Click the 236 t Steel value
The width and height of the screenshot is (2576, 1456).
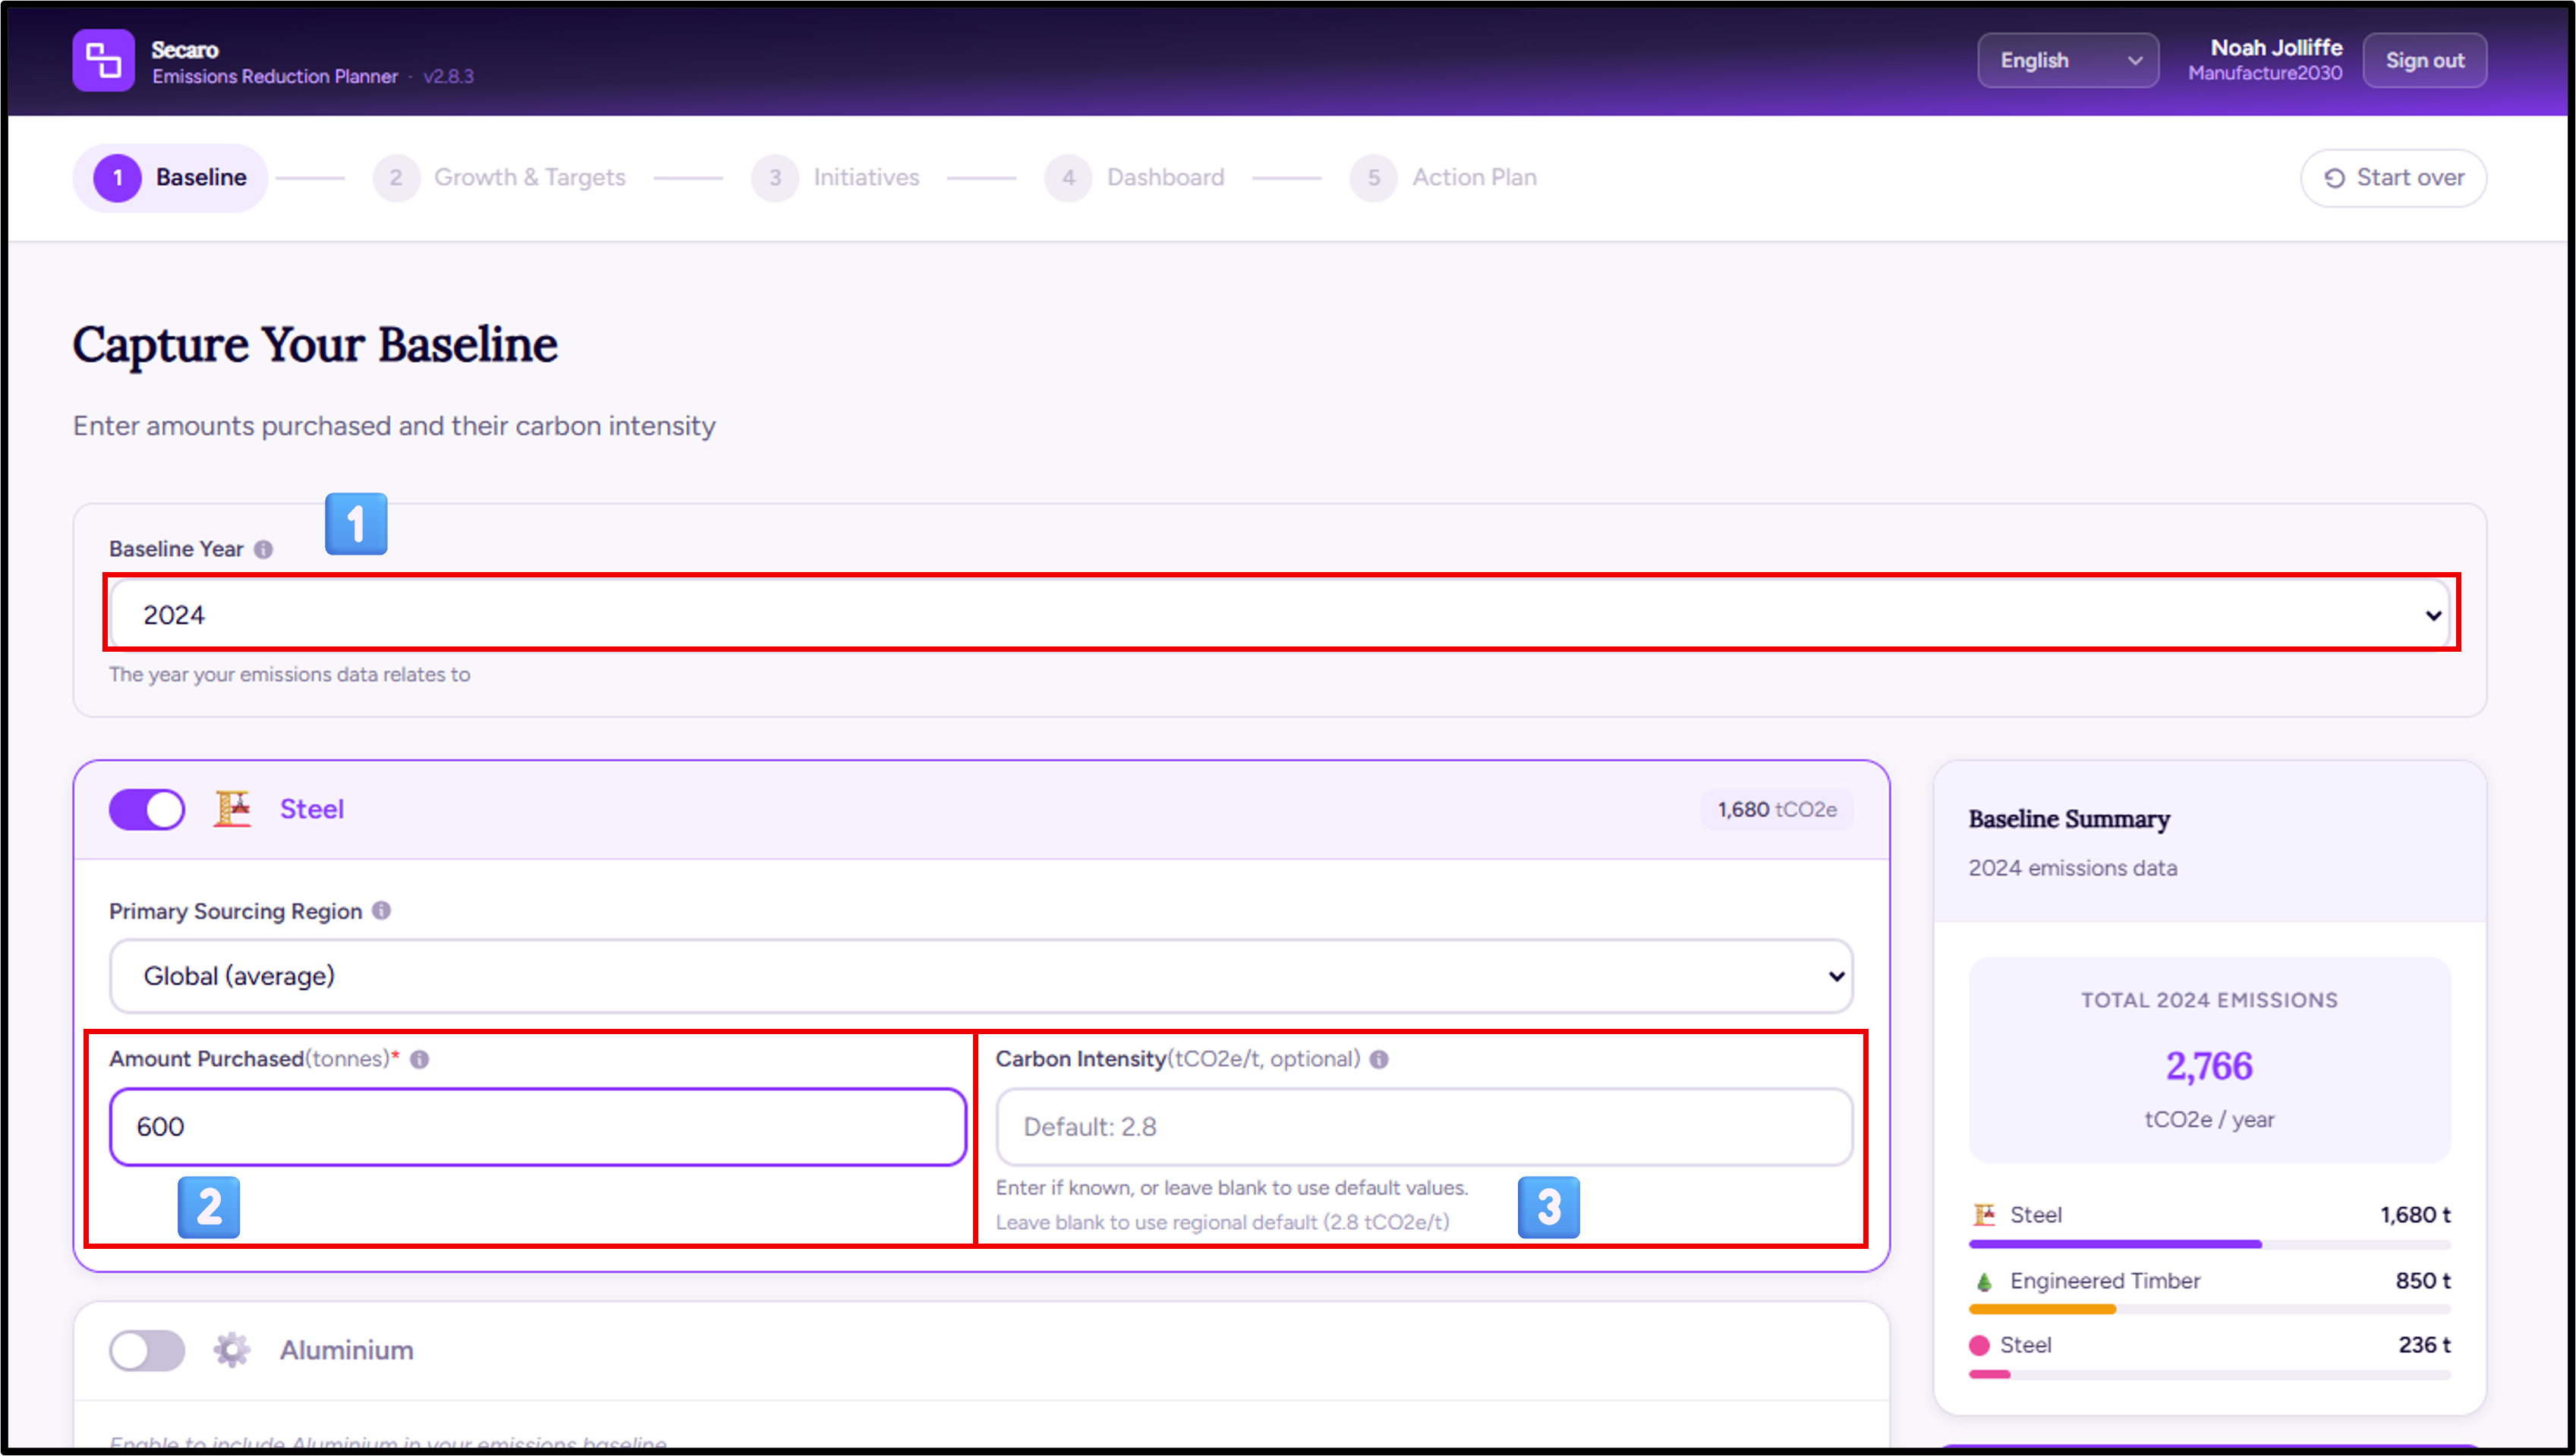pos(2424,1345)
